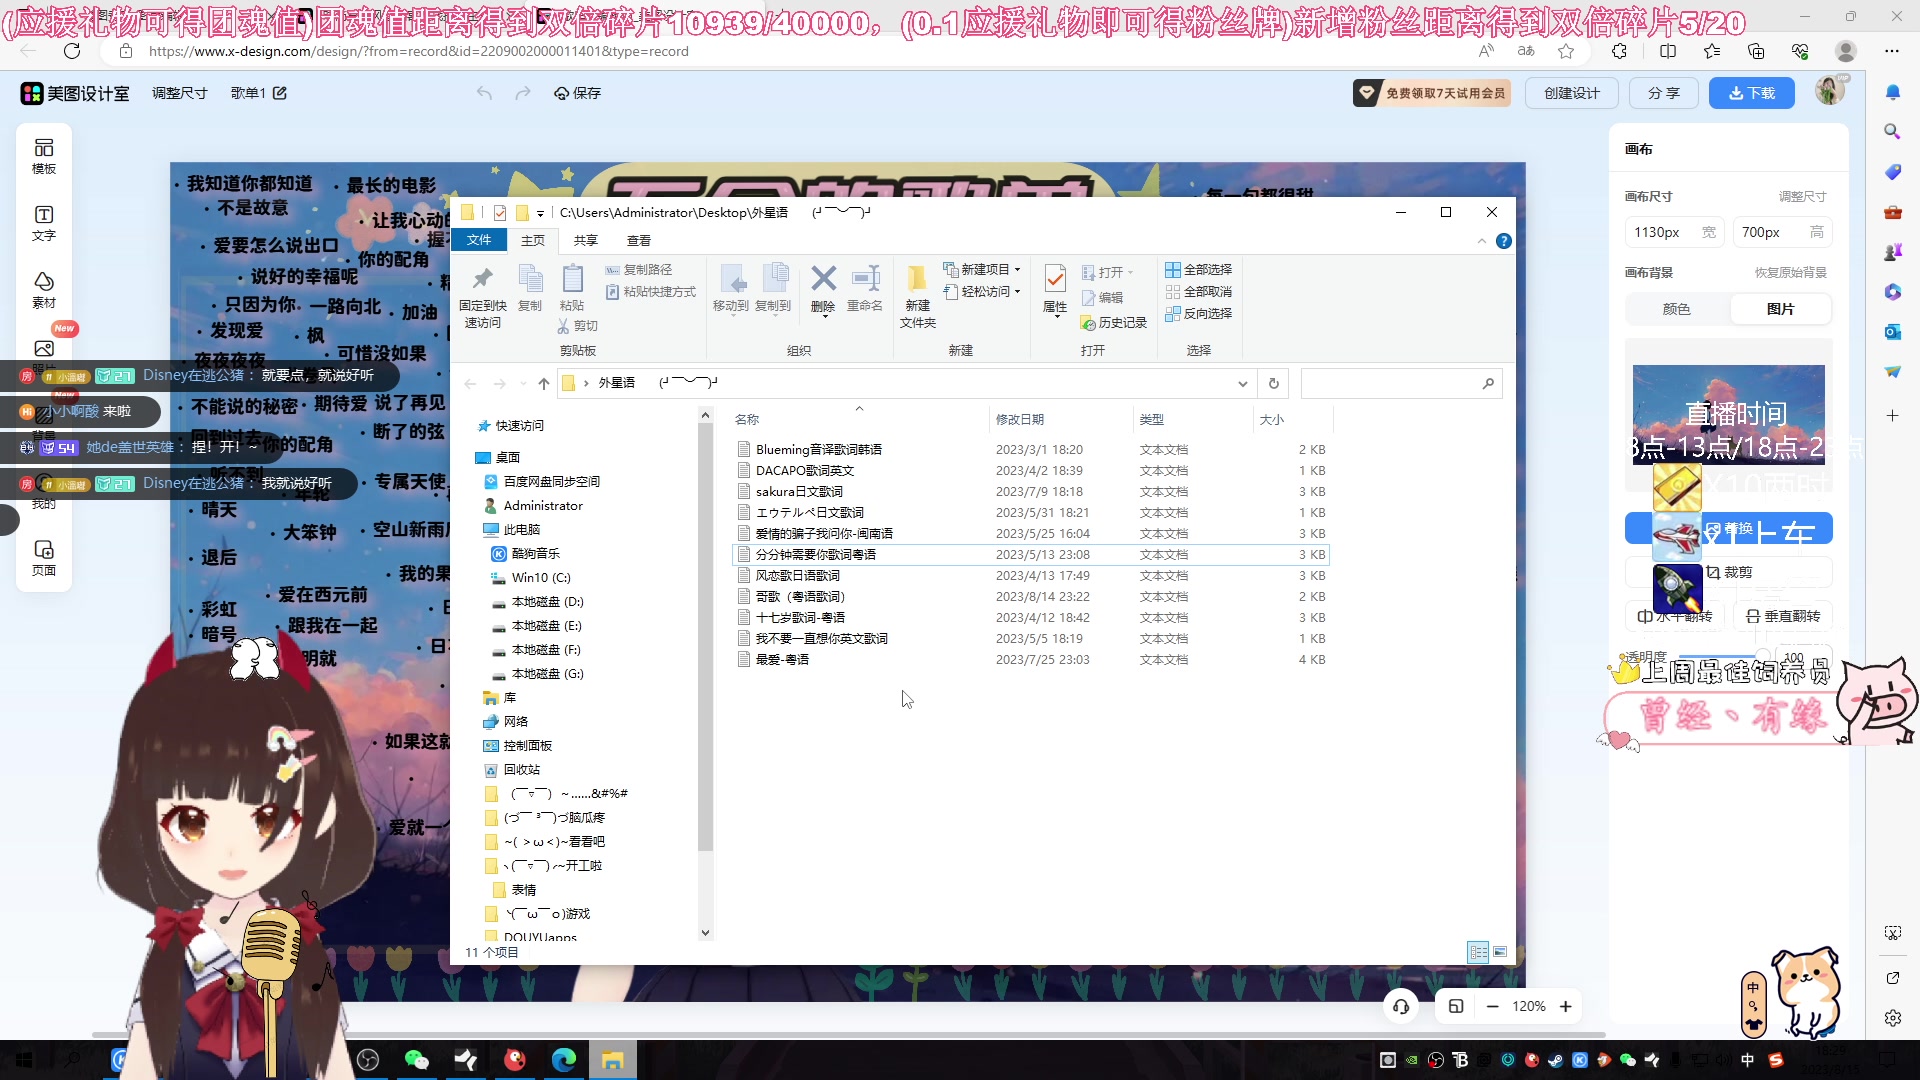Select the 文字 text tool in sidebar
Viewport: 1920px width, 1080px height.
click(44, 224)
